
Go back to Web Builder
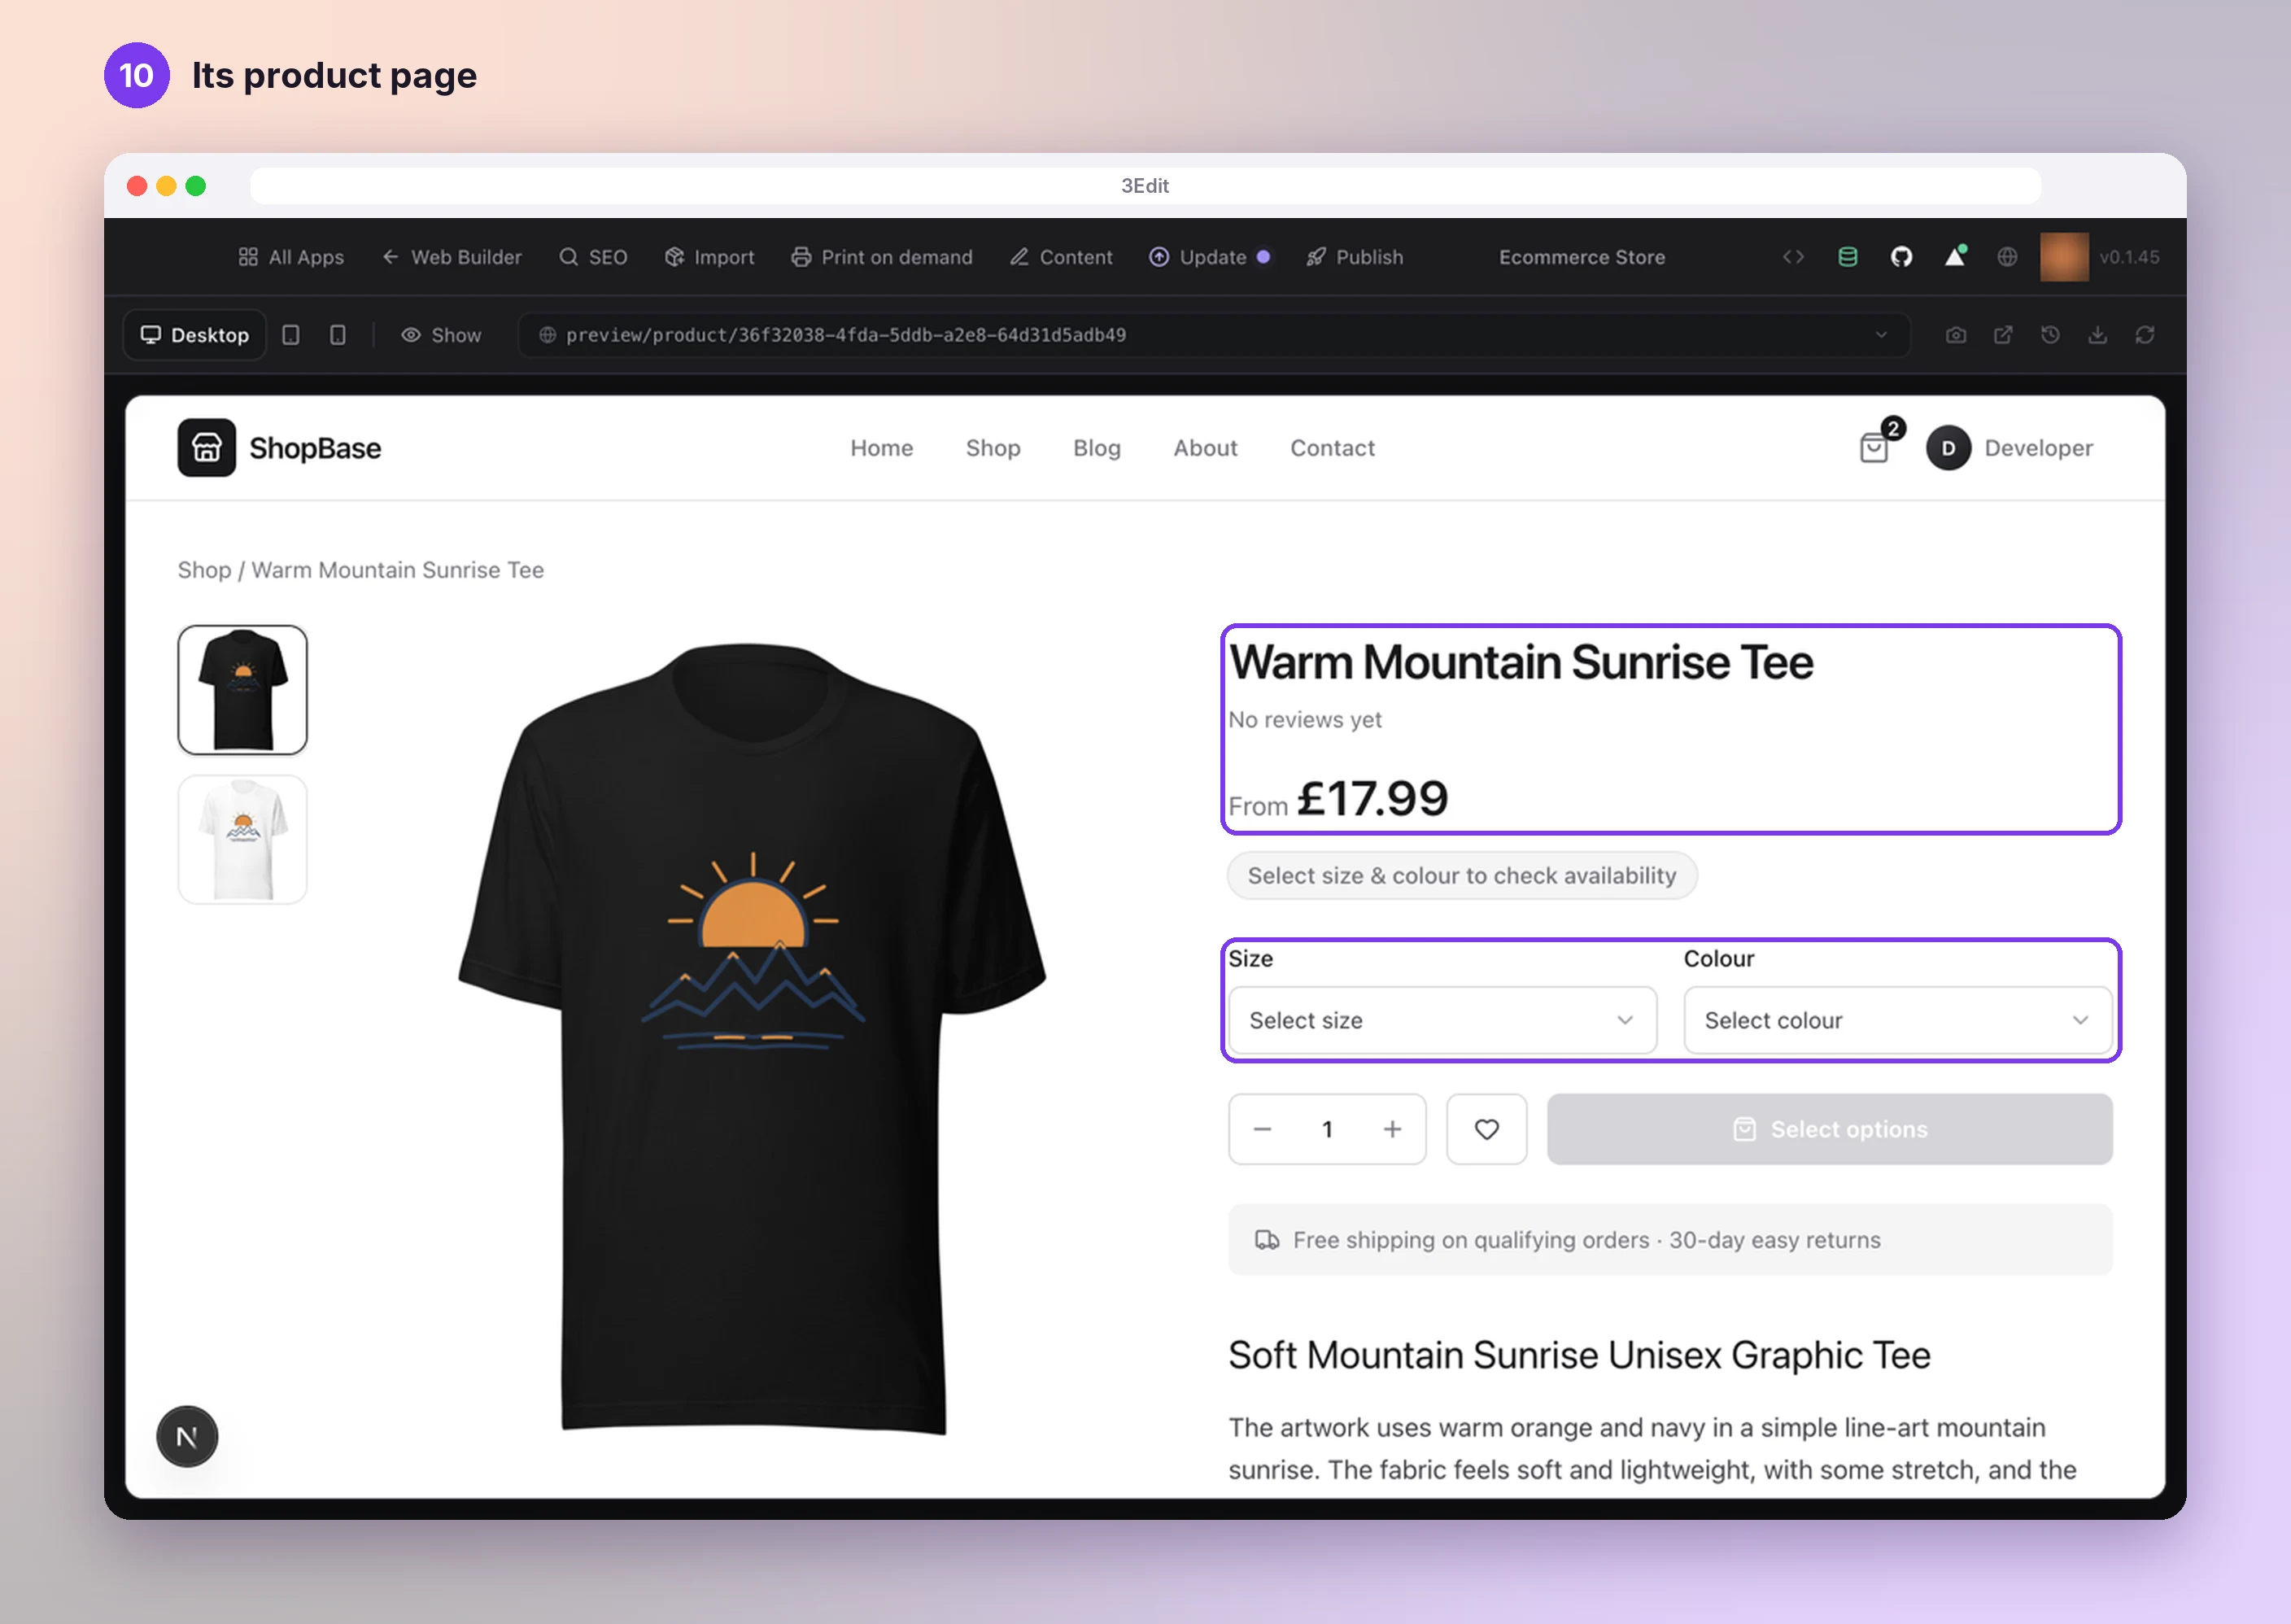tap(452, 257)
